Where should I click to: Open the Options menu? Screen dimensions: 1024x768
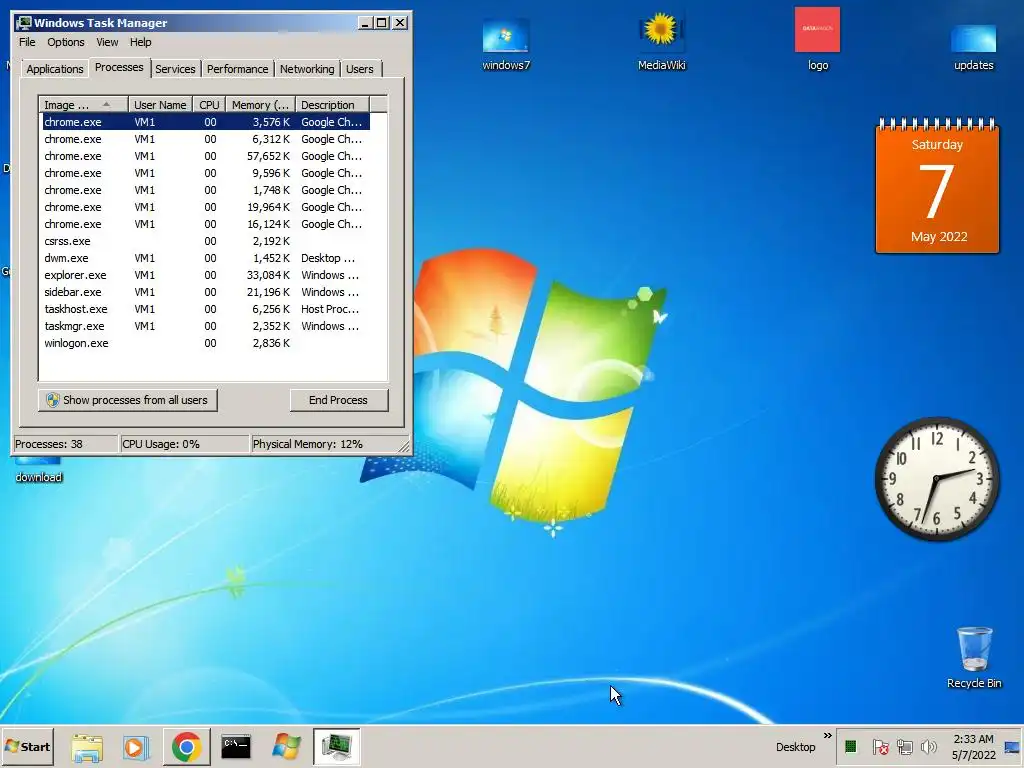(65, 42)
